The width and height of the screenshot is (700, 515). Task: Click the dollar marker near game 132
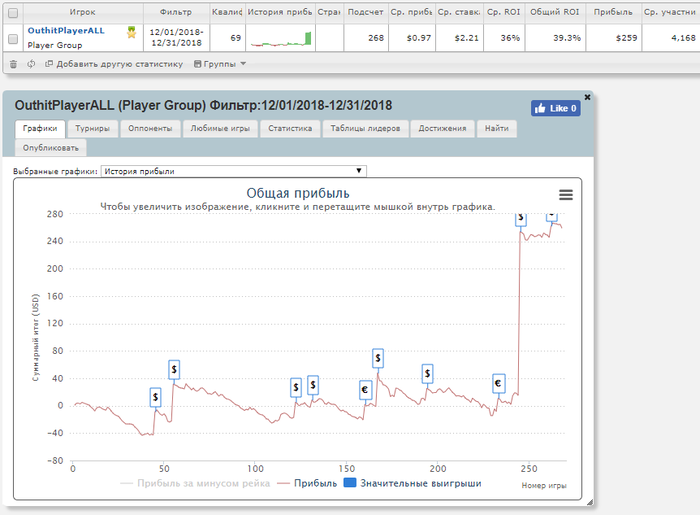pyautogui.click(x=313, y=385)
